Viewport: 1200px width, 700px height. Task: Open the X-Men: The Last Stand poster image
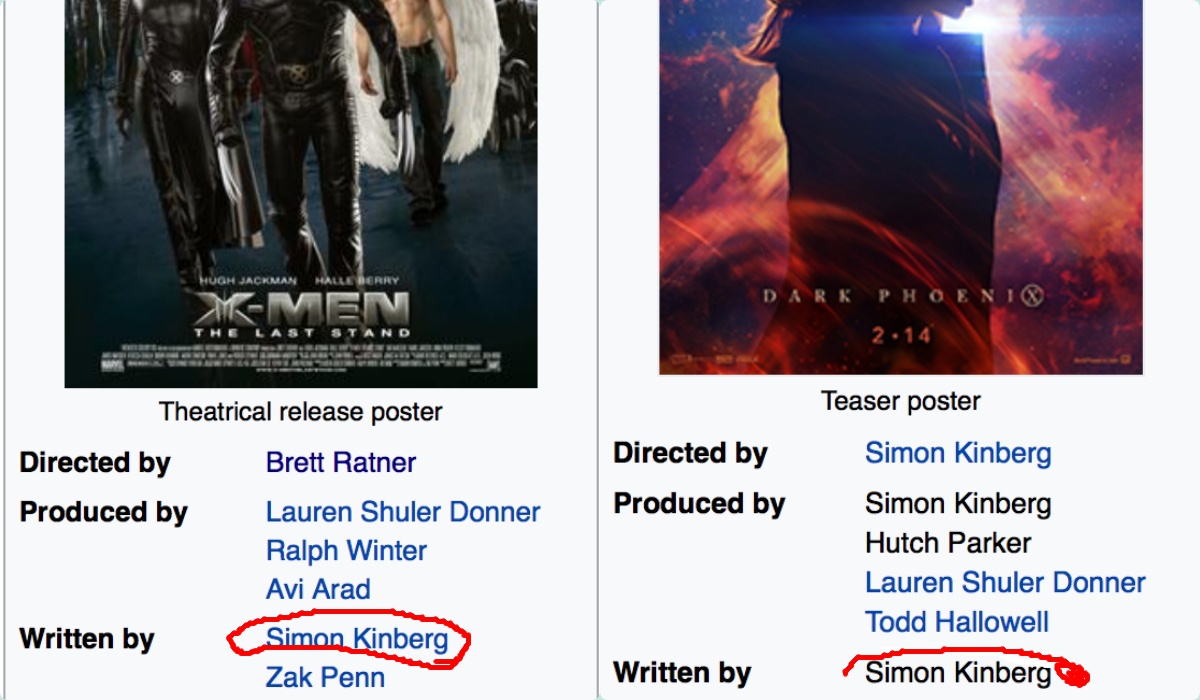(300, 190)
